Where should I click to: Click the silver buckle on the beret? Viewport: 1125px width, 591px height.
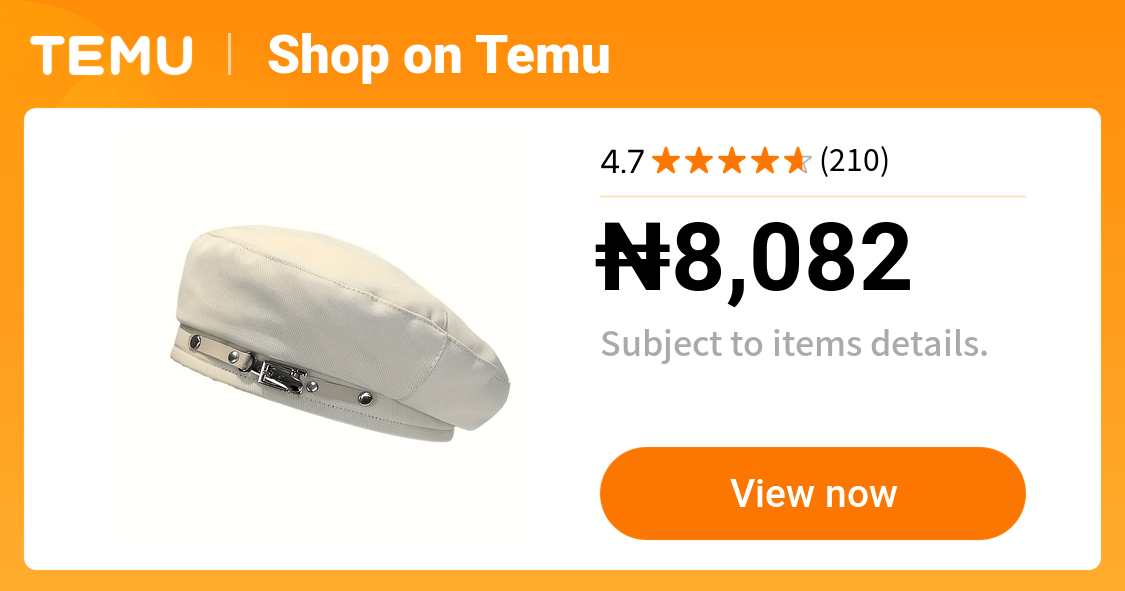point(280,377)
